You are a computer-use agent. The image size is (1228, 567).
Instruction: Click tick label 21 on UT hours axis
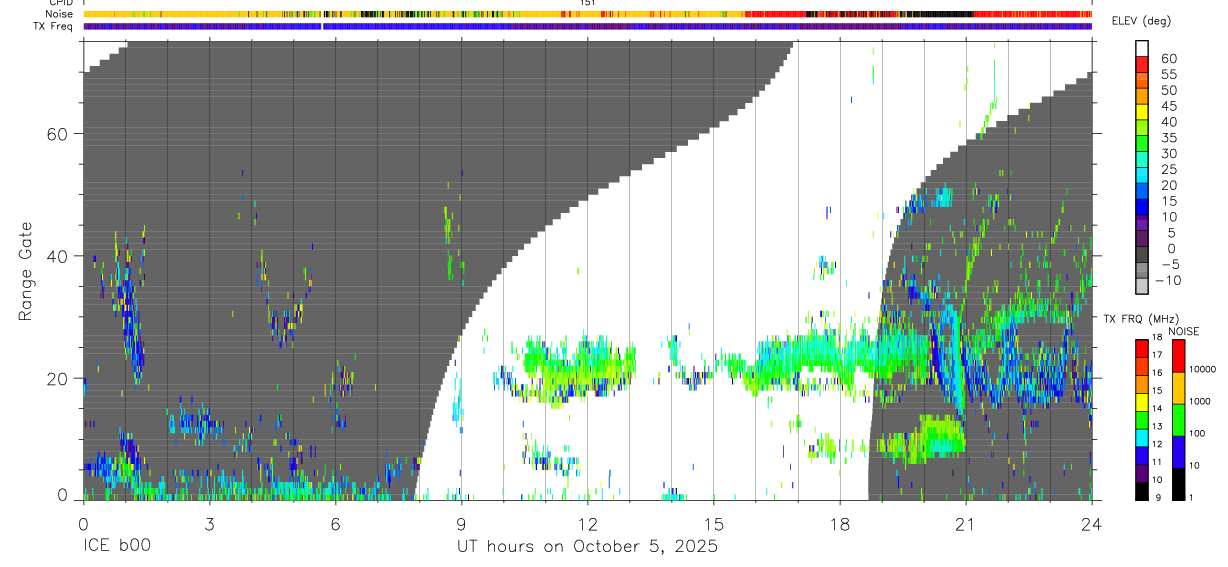[965, 524]
